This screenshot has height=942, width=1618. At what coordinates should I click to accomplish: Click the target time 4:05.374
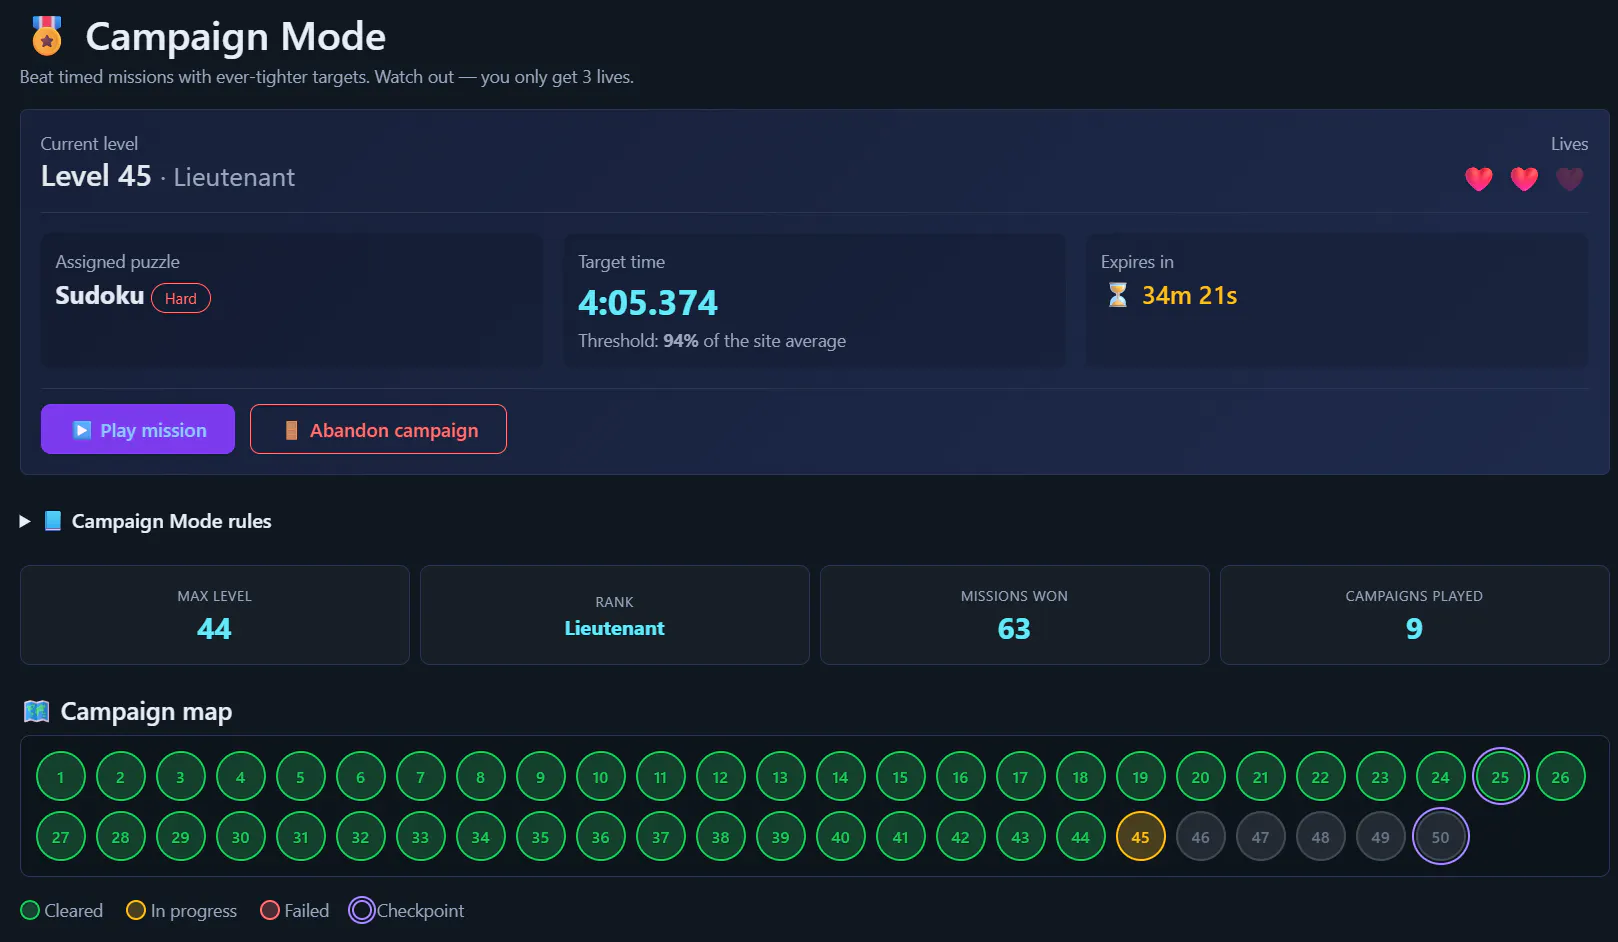648,302
